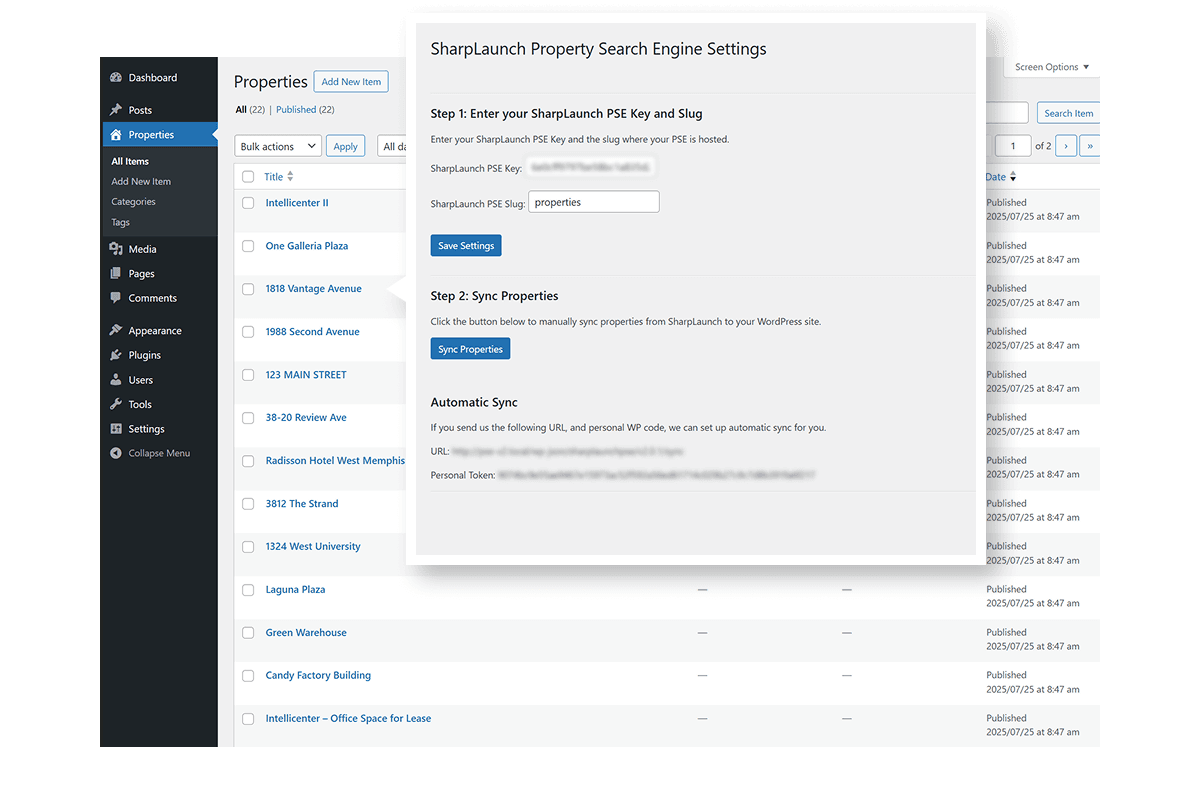Click the Tools wrench icon
1200x802 pixels.
(x=116, y=404)
